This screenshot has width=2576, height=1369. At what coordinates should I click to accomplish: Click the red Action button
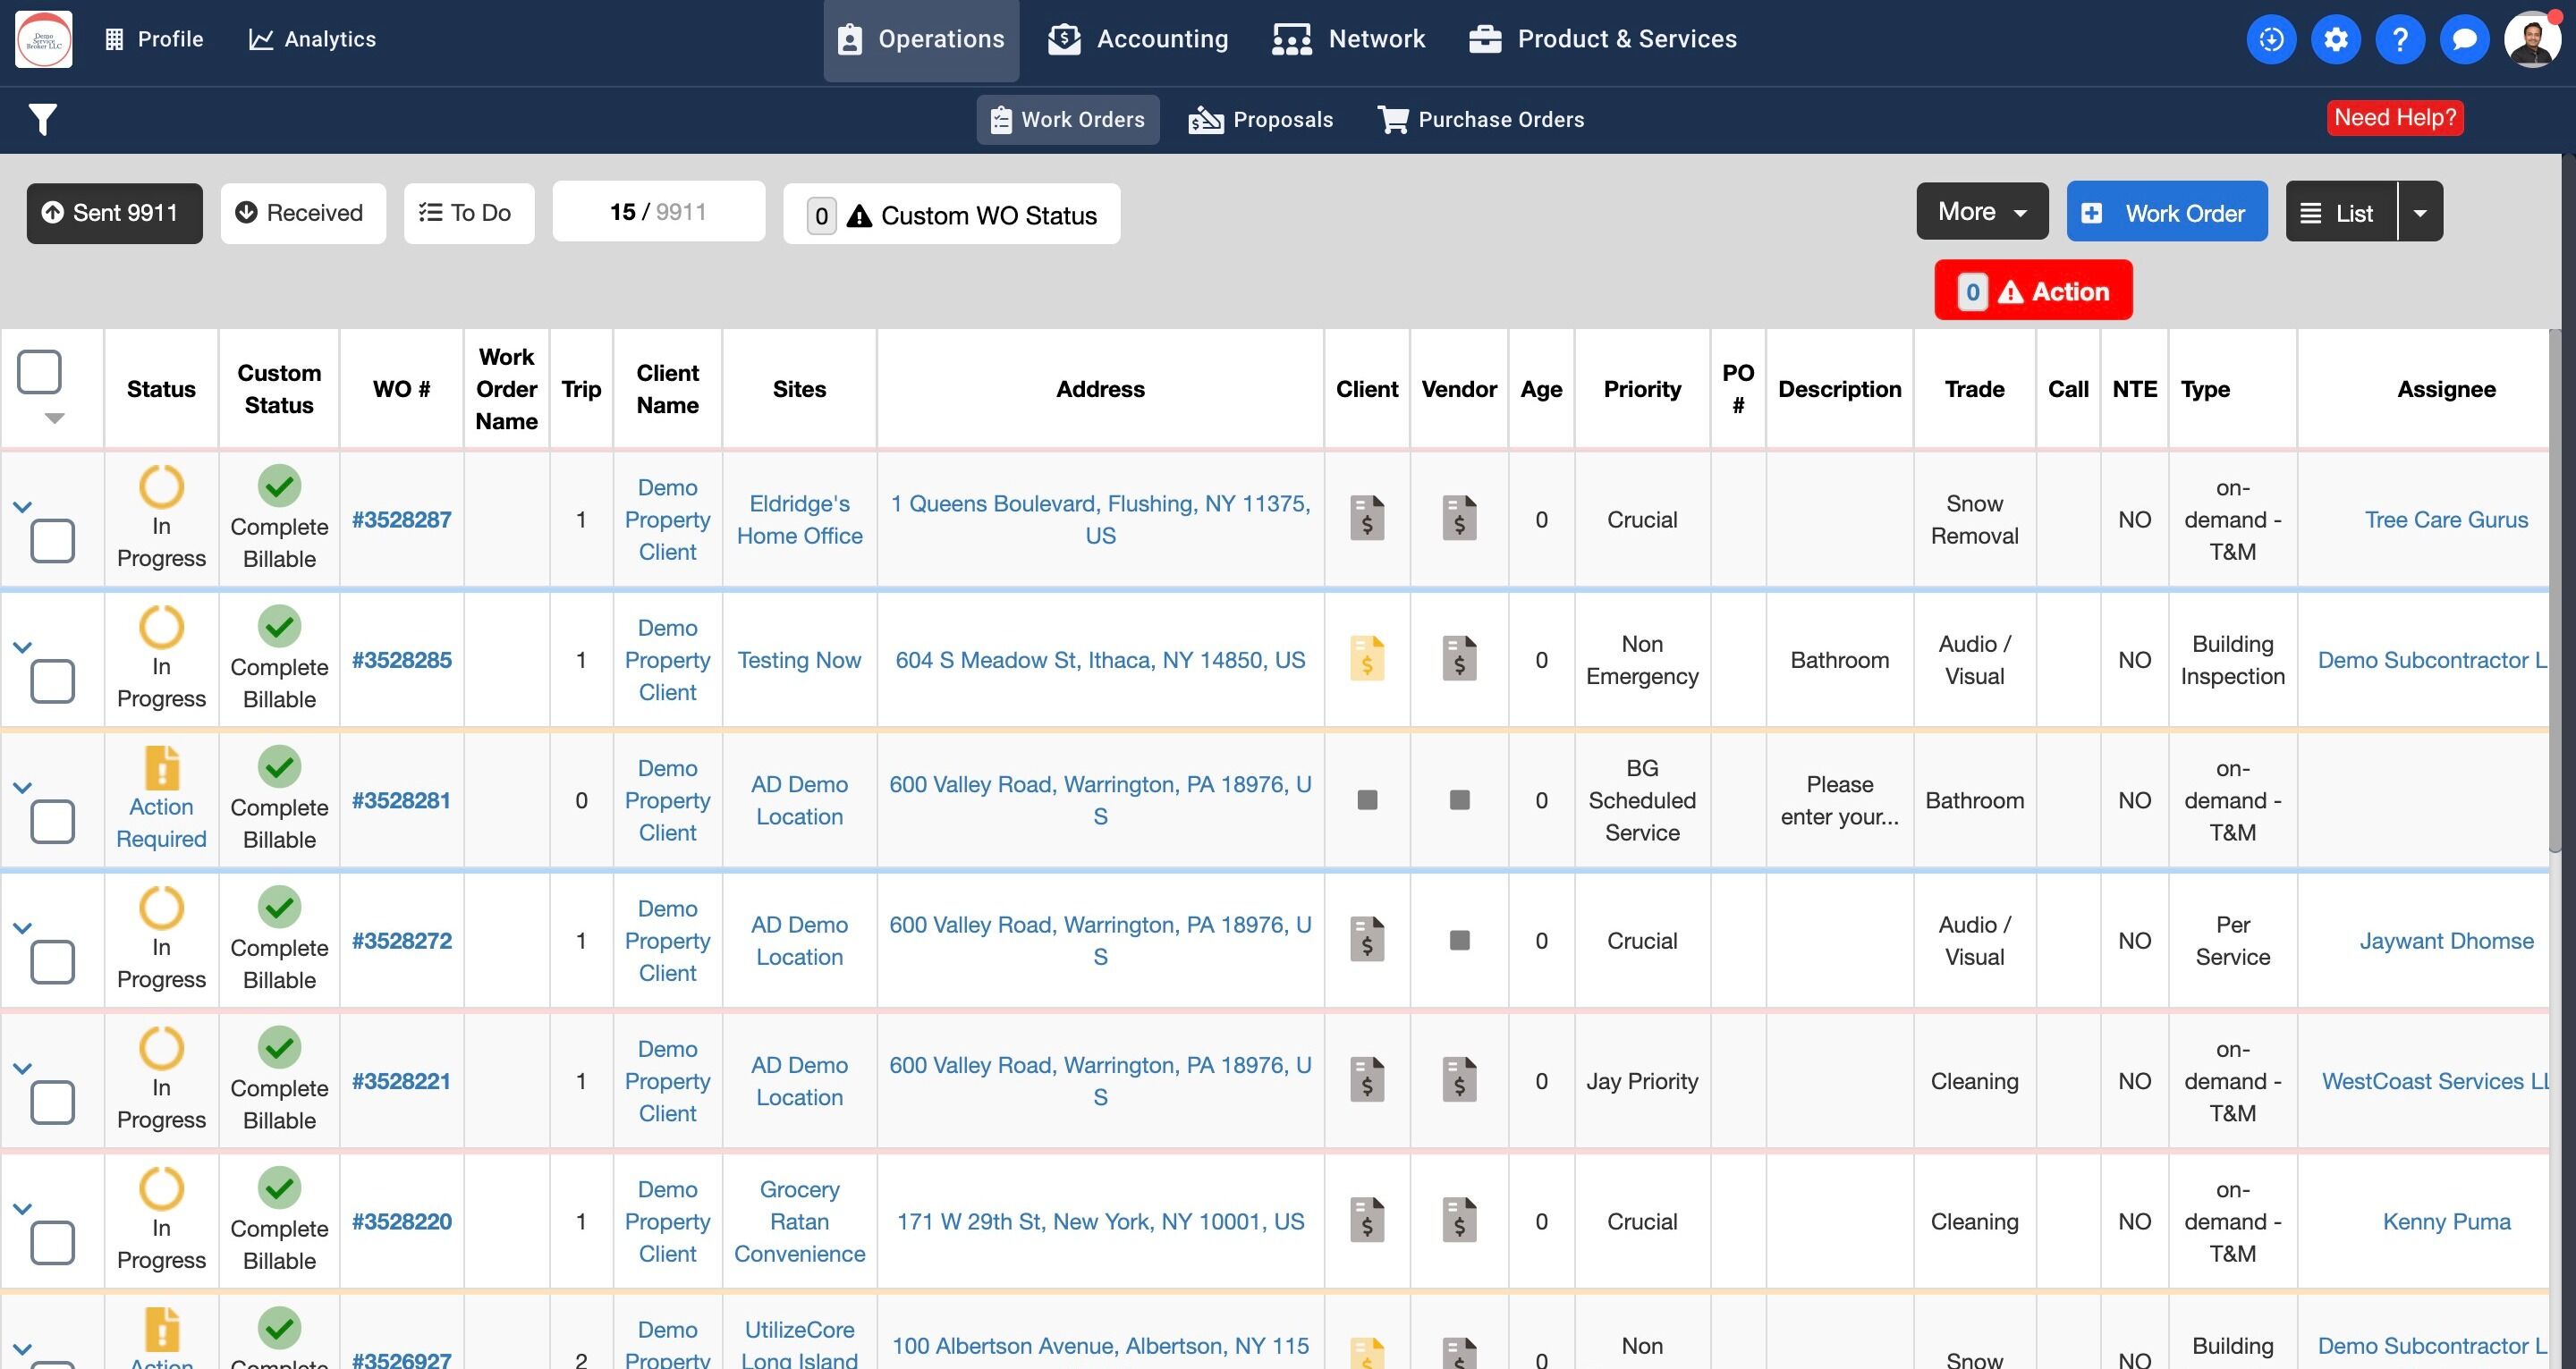pyautogui.click(x=2032, y=291)
